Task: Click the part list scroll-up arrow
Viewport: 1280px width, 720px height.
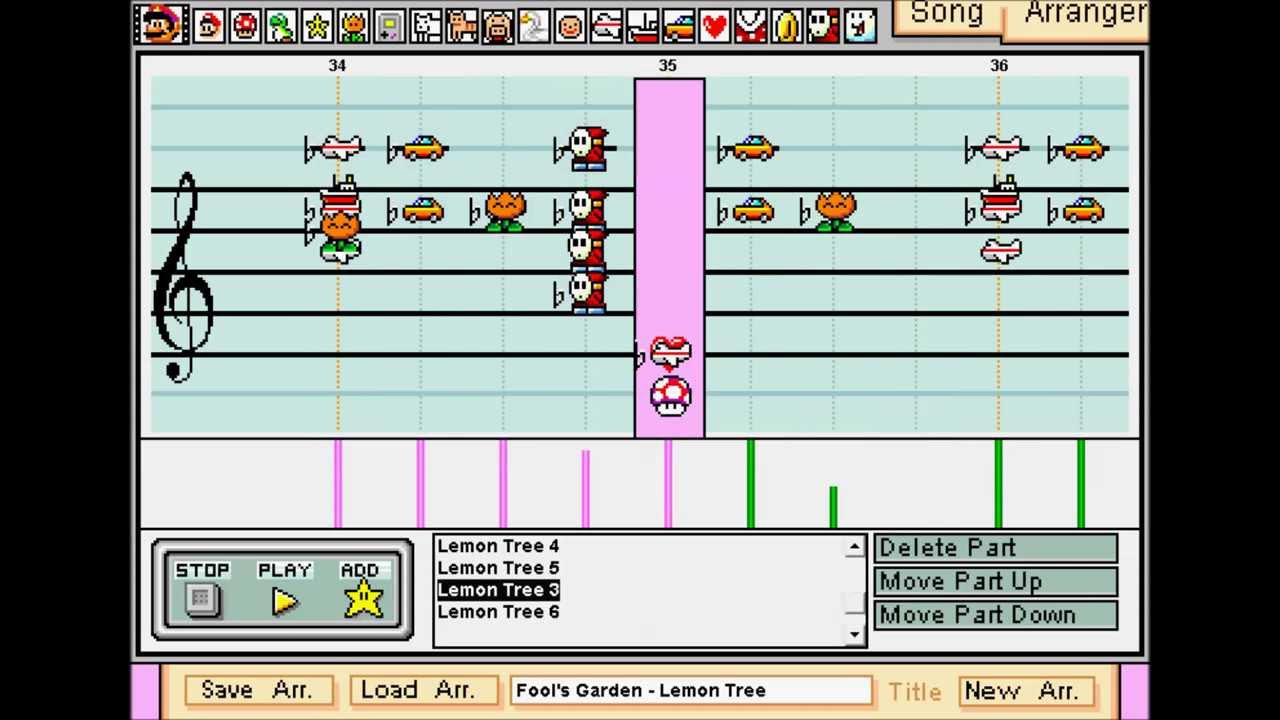Action: pyautogui.click(x=854, y=547)
